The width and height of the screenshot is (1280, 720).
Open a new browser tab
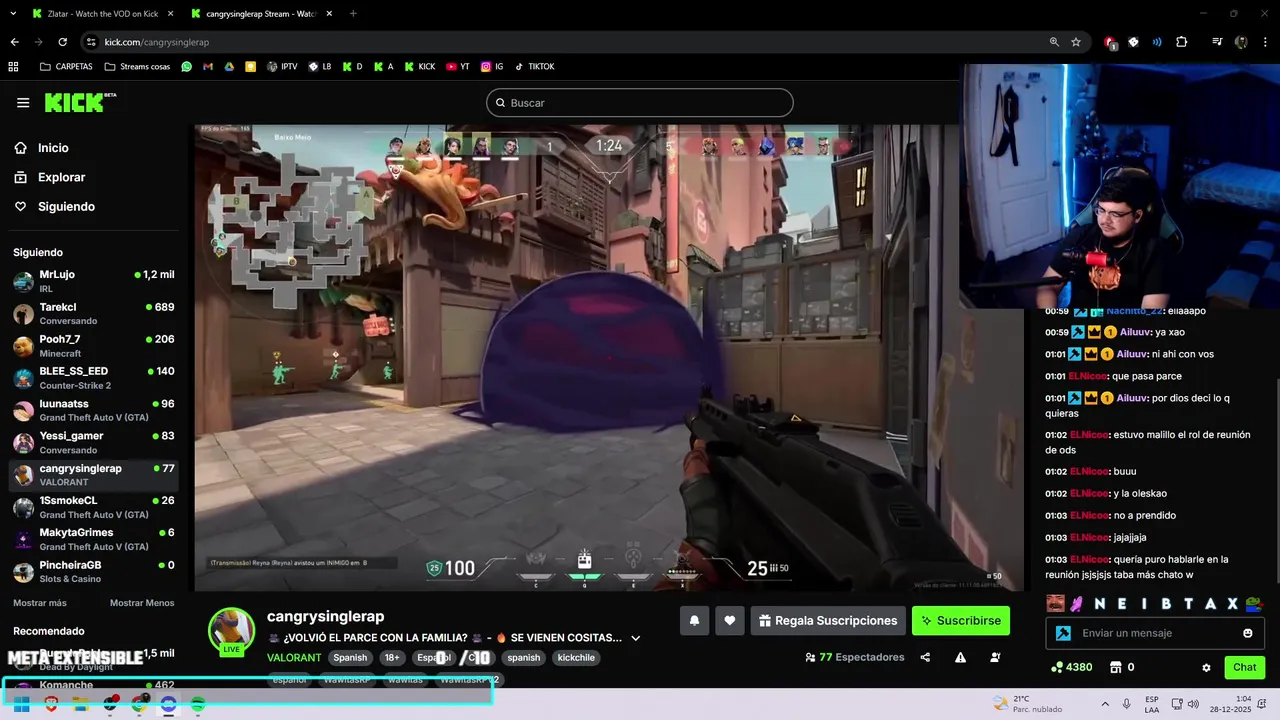(x=353, y=14)
